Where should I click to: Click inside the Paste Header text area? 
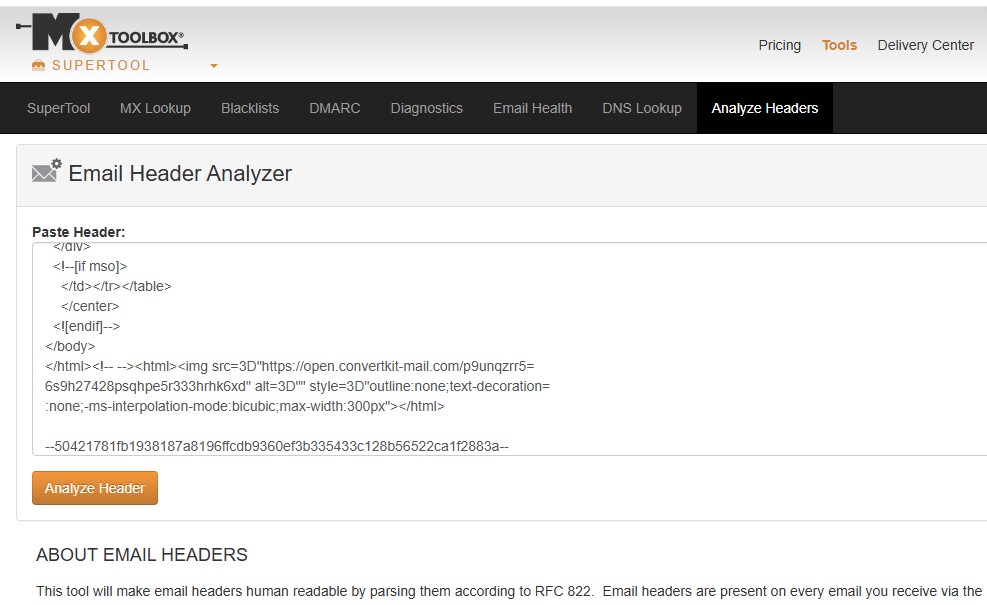pyautogui.click(x=510, y=349)
